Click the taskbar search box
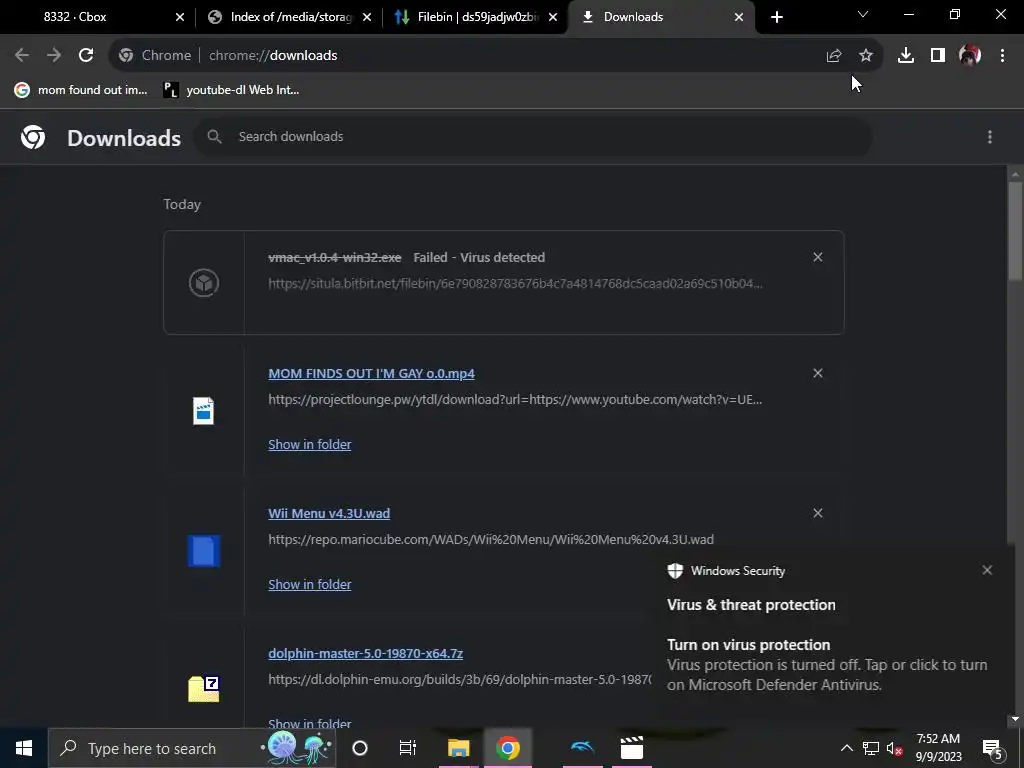The height and width of the screenshot is (768, 1024). pos(191,748)
